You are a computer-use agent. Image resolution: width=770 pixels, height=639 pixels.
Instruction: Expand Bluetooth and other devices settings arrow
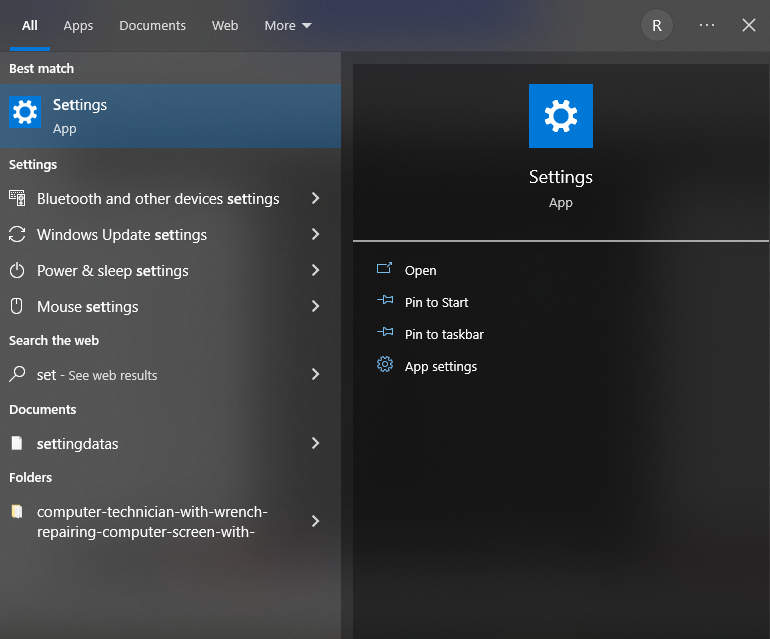pos(315,198)
